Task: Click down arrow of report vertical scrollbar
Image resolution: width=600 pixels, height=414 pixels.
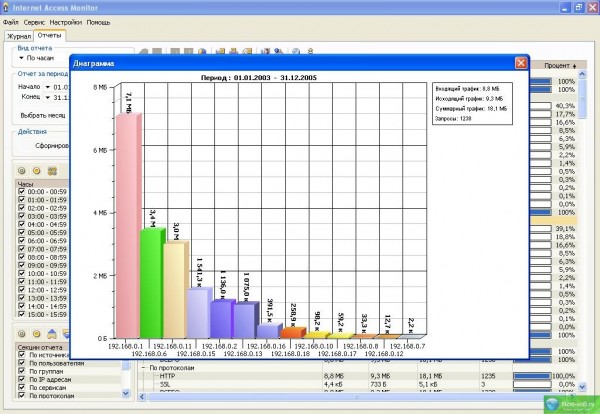Action: (582, 387)
